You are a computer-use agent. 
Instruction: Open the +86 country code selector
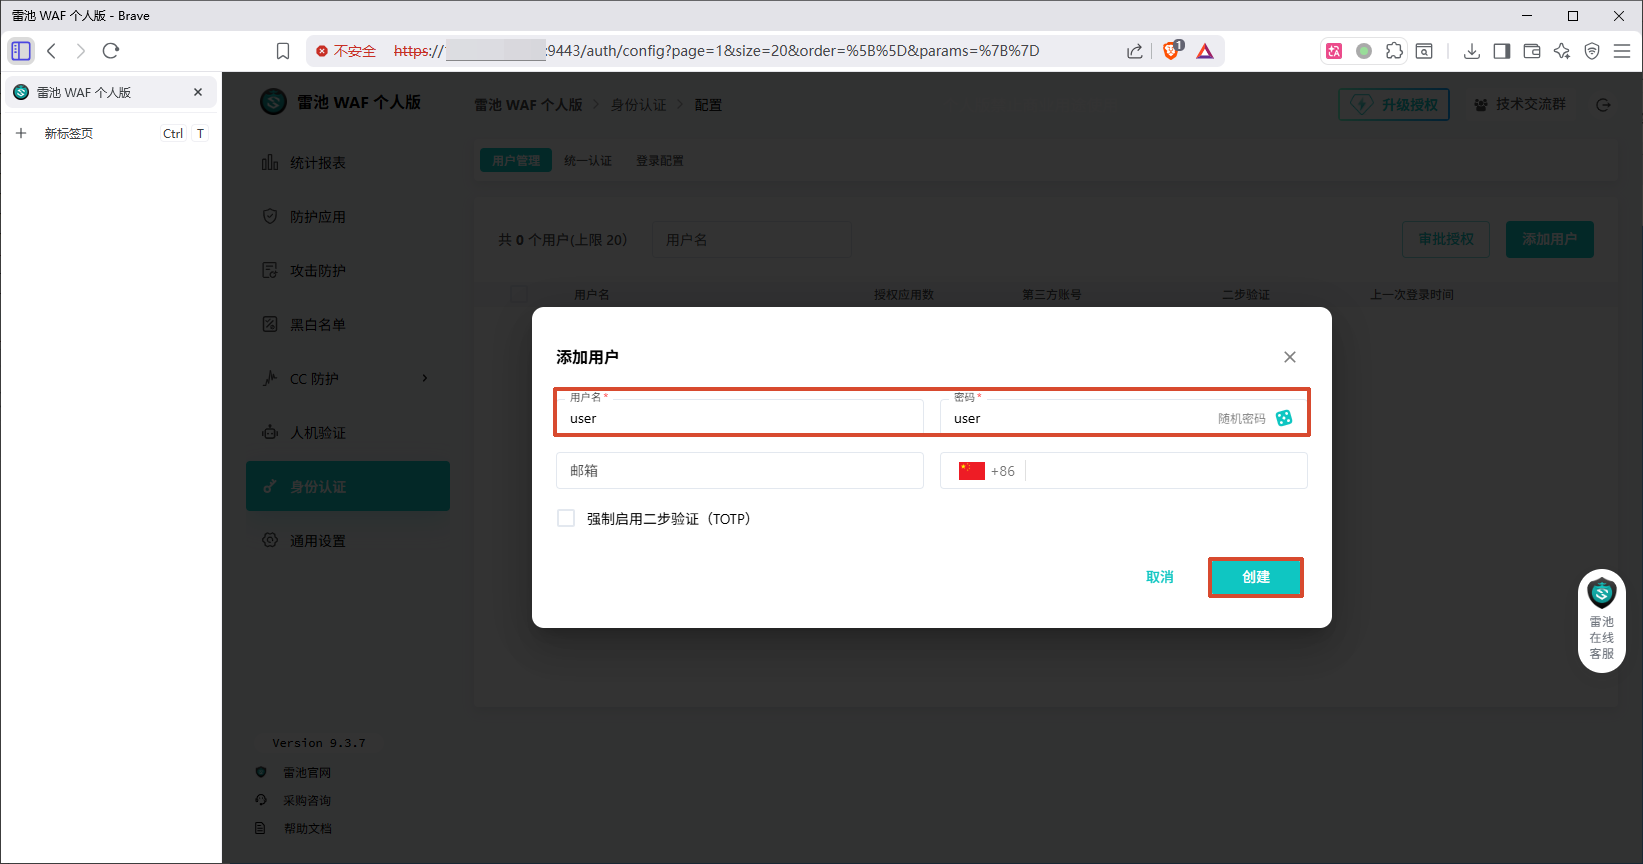coord(987,471)
